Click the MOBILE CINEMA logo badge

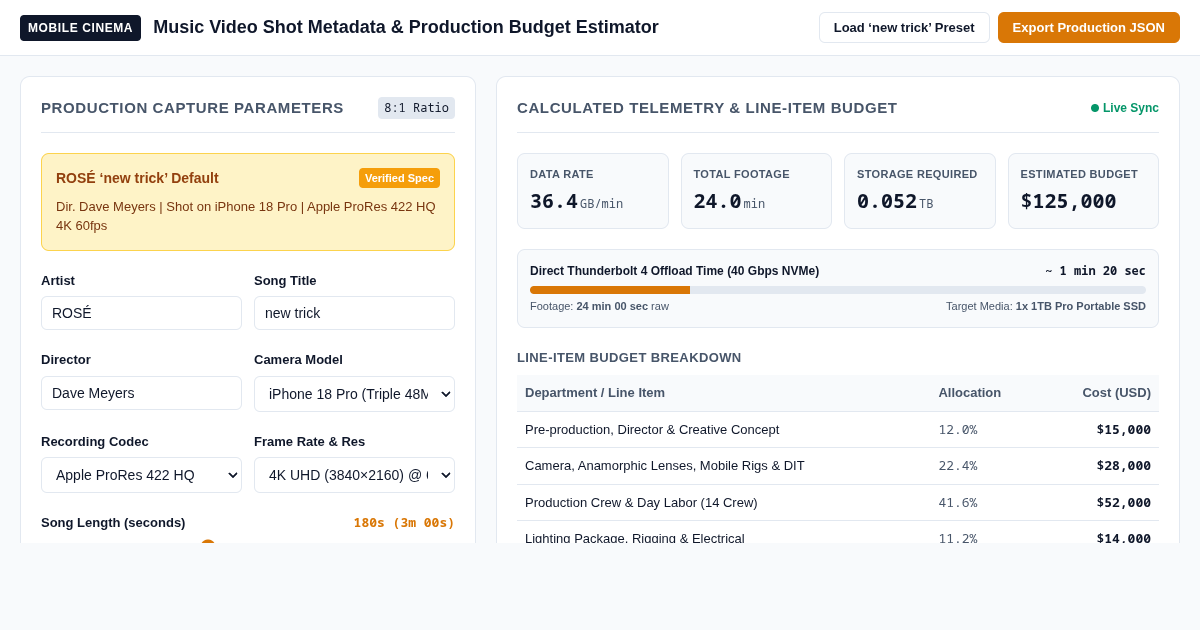[x=80, y=28]
